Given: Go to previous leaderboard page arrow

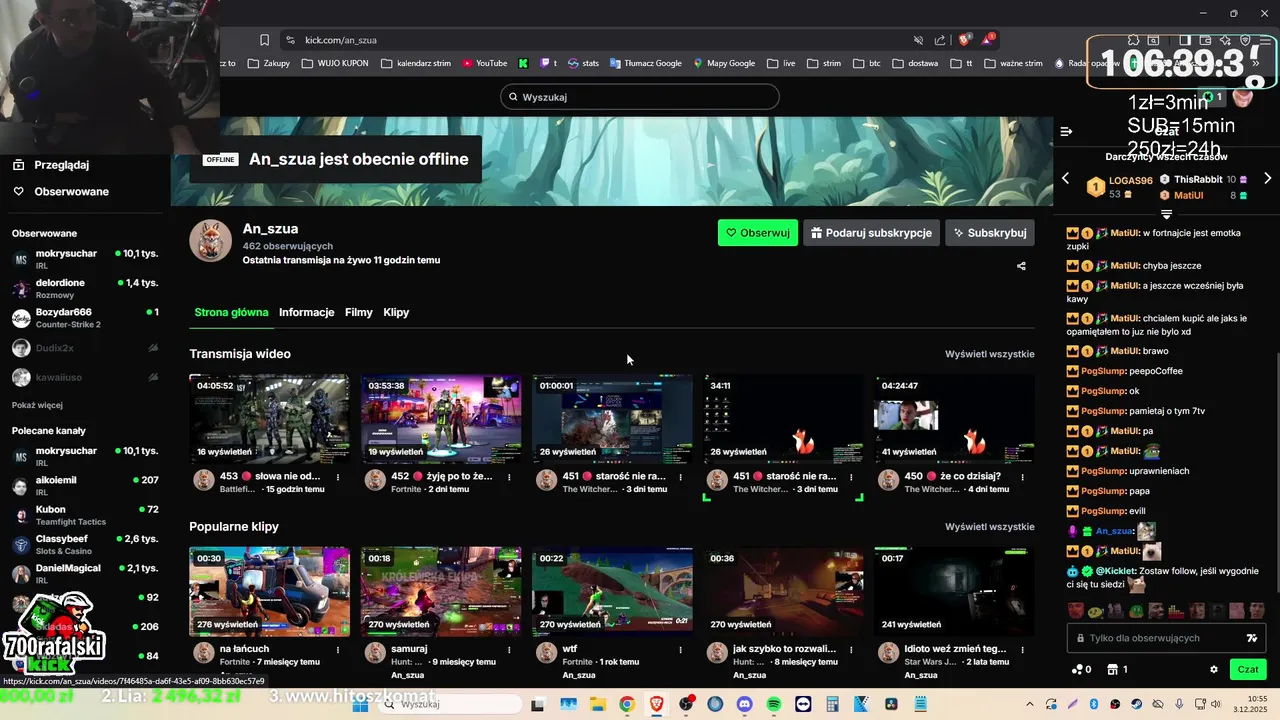Looking at the screenshot, I should tap(1065, 178).
